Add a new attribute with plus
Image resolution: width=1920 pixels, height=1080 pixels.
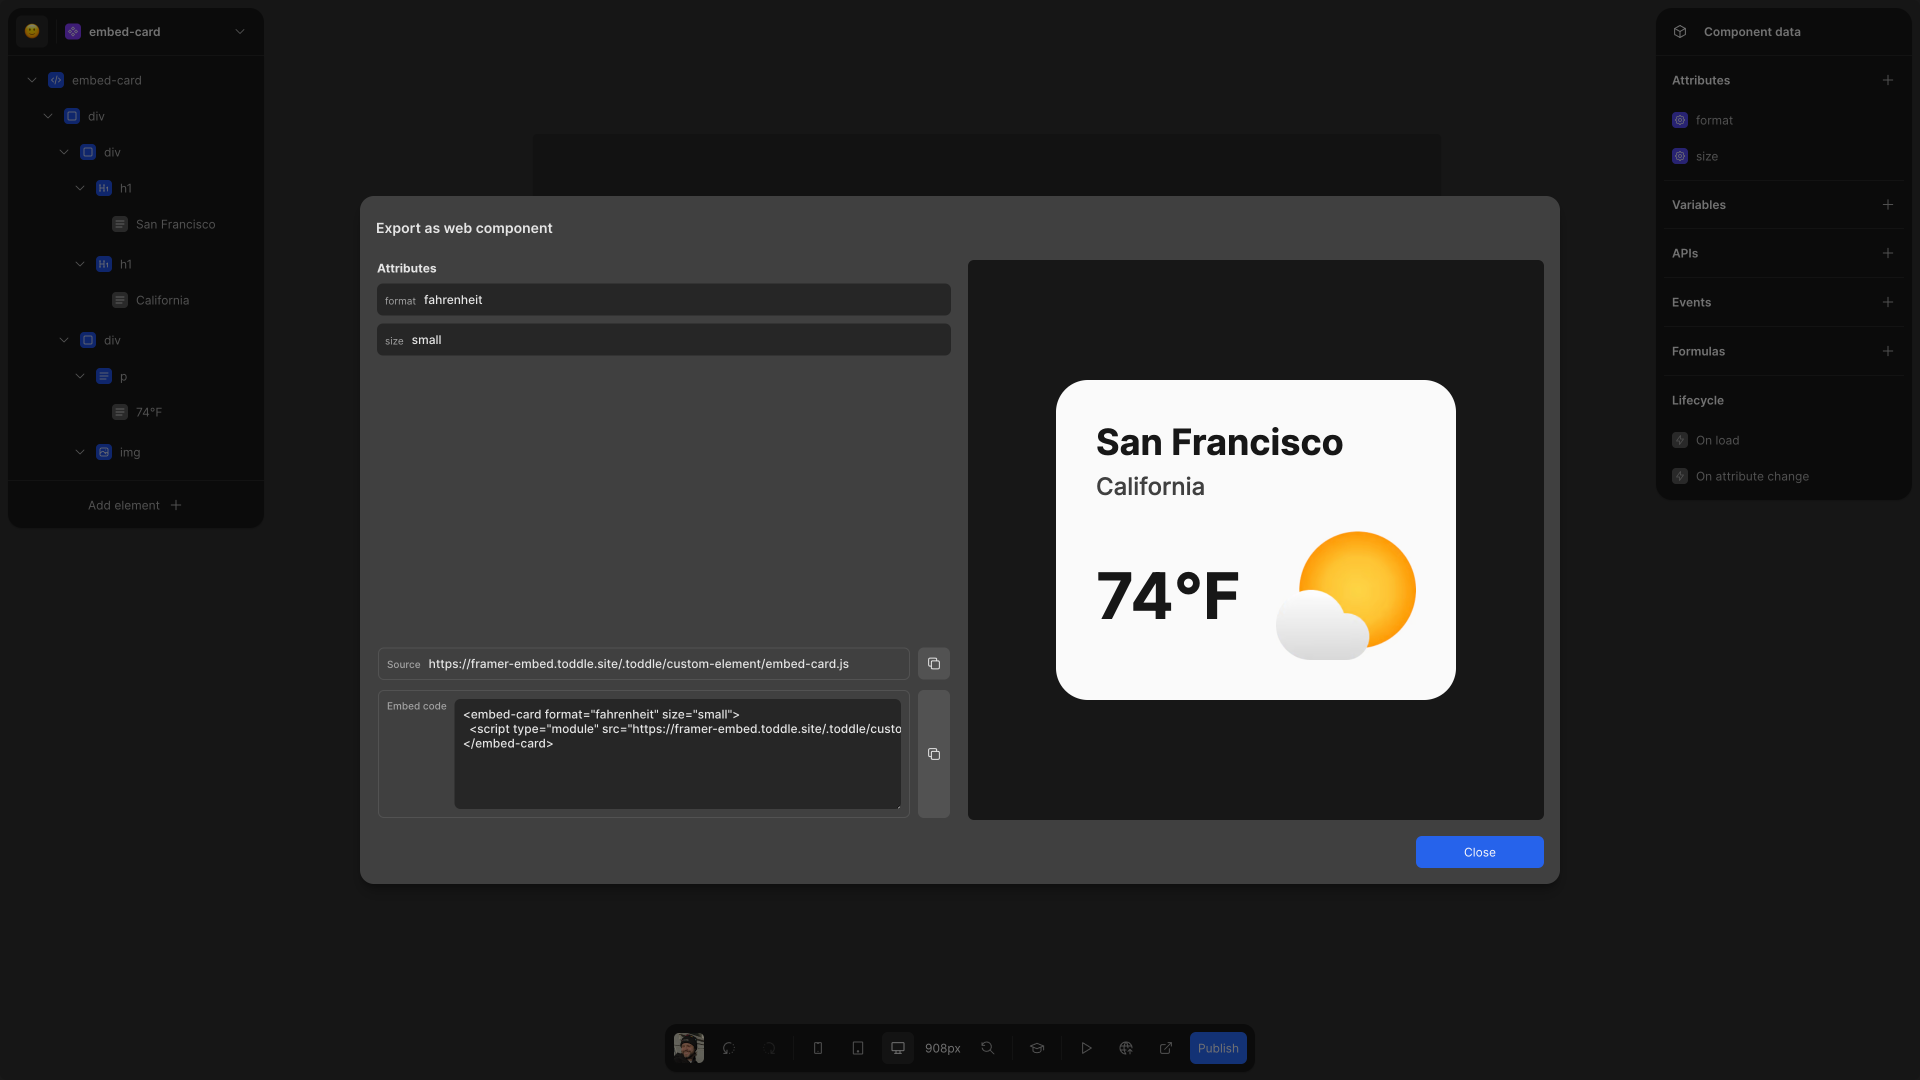(x=1888, y=80)
